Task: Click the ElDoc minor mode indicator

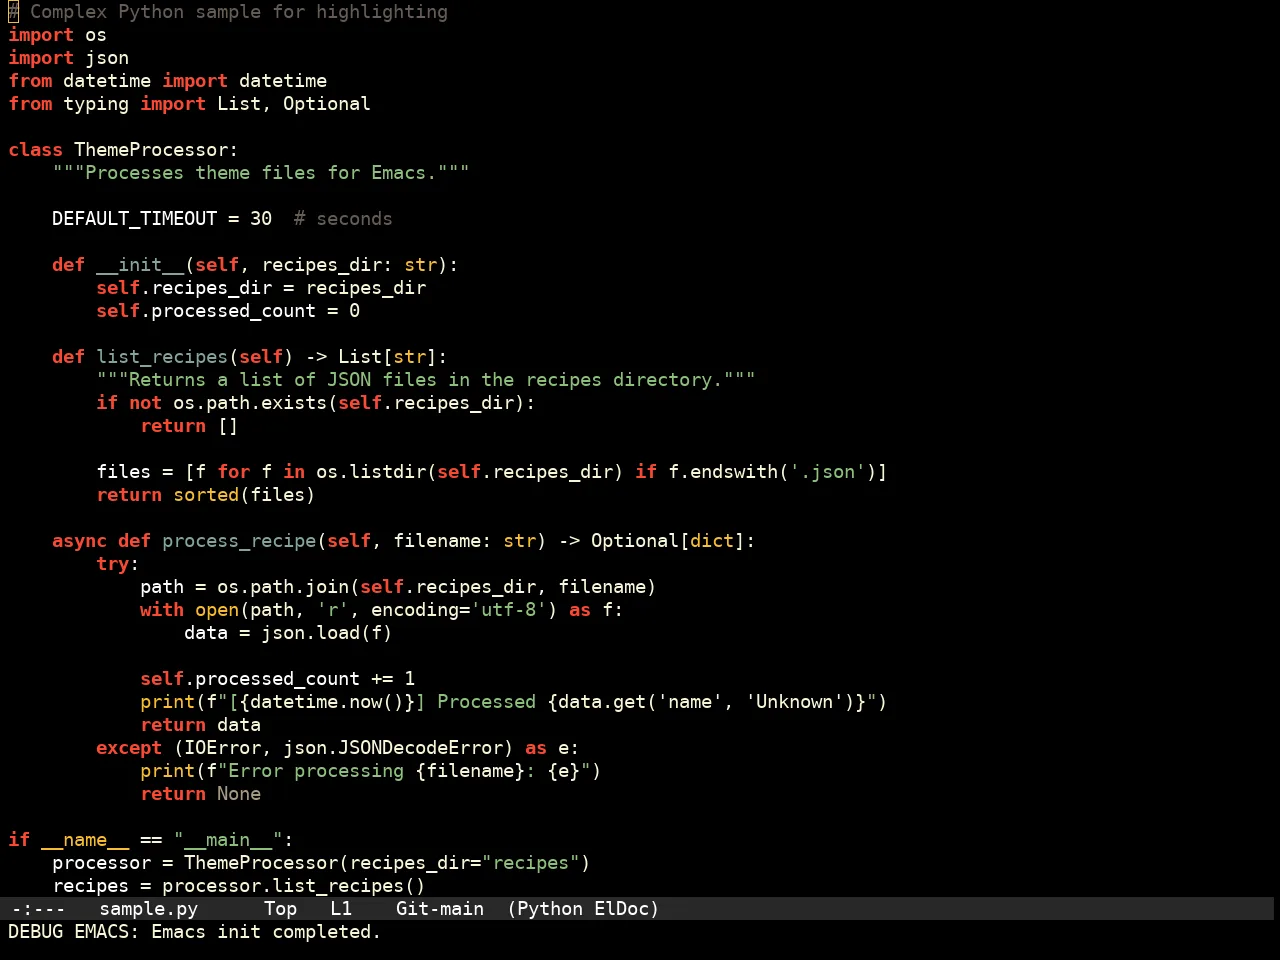Action: [x=622, y=909]
